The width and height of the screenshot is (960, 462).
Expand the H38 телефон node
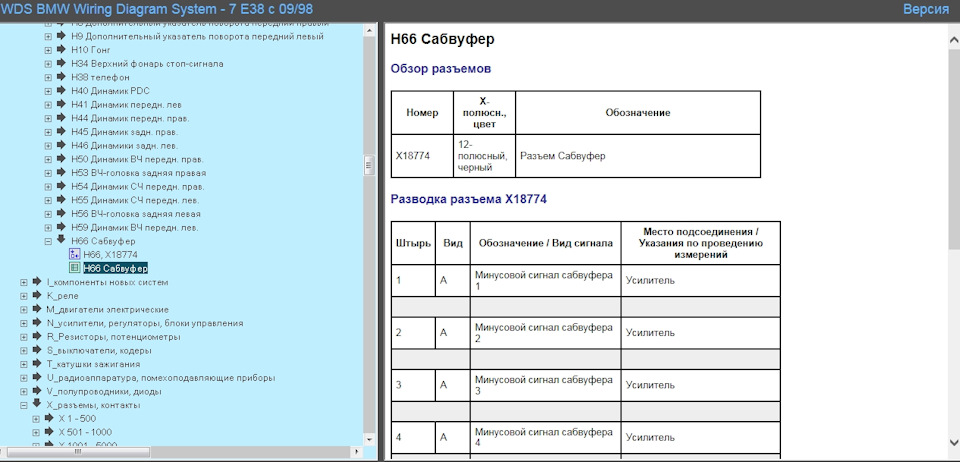coord(48,78)
